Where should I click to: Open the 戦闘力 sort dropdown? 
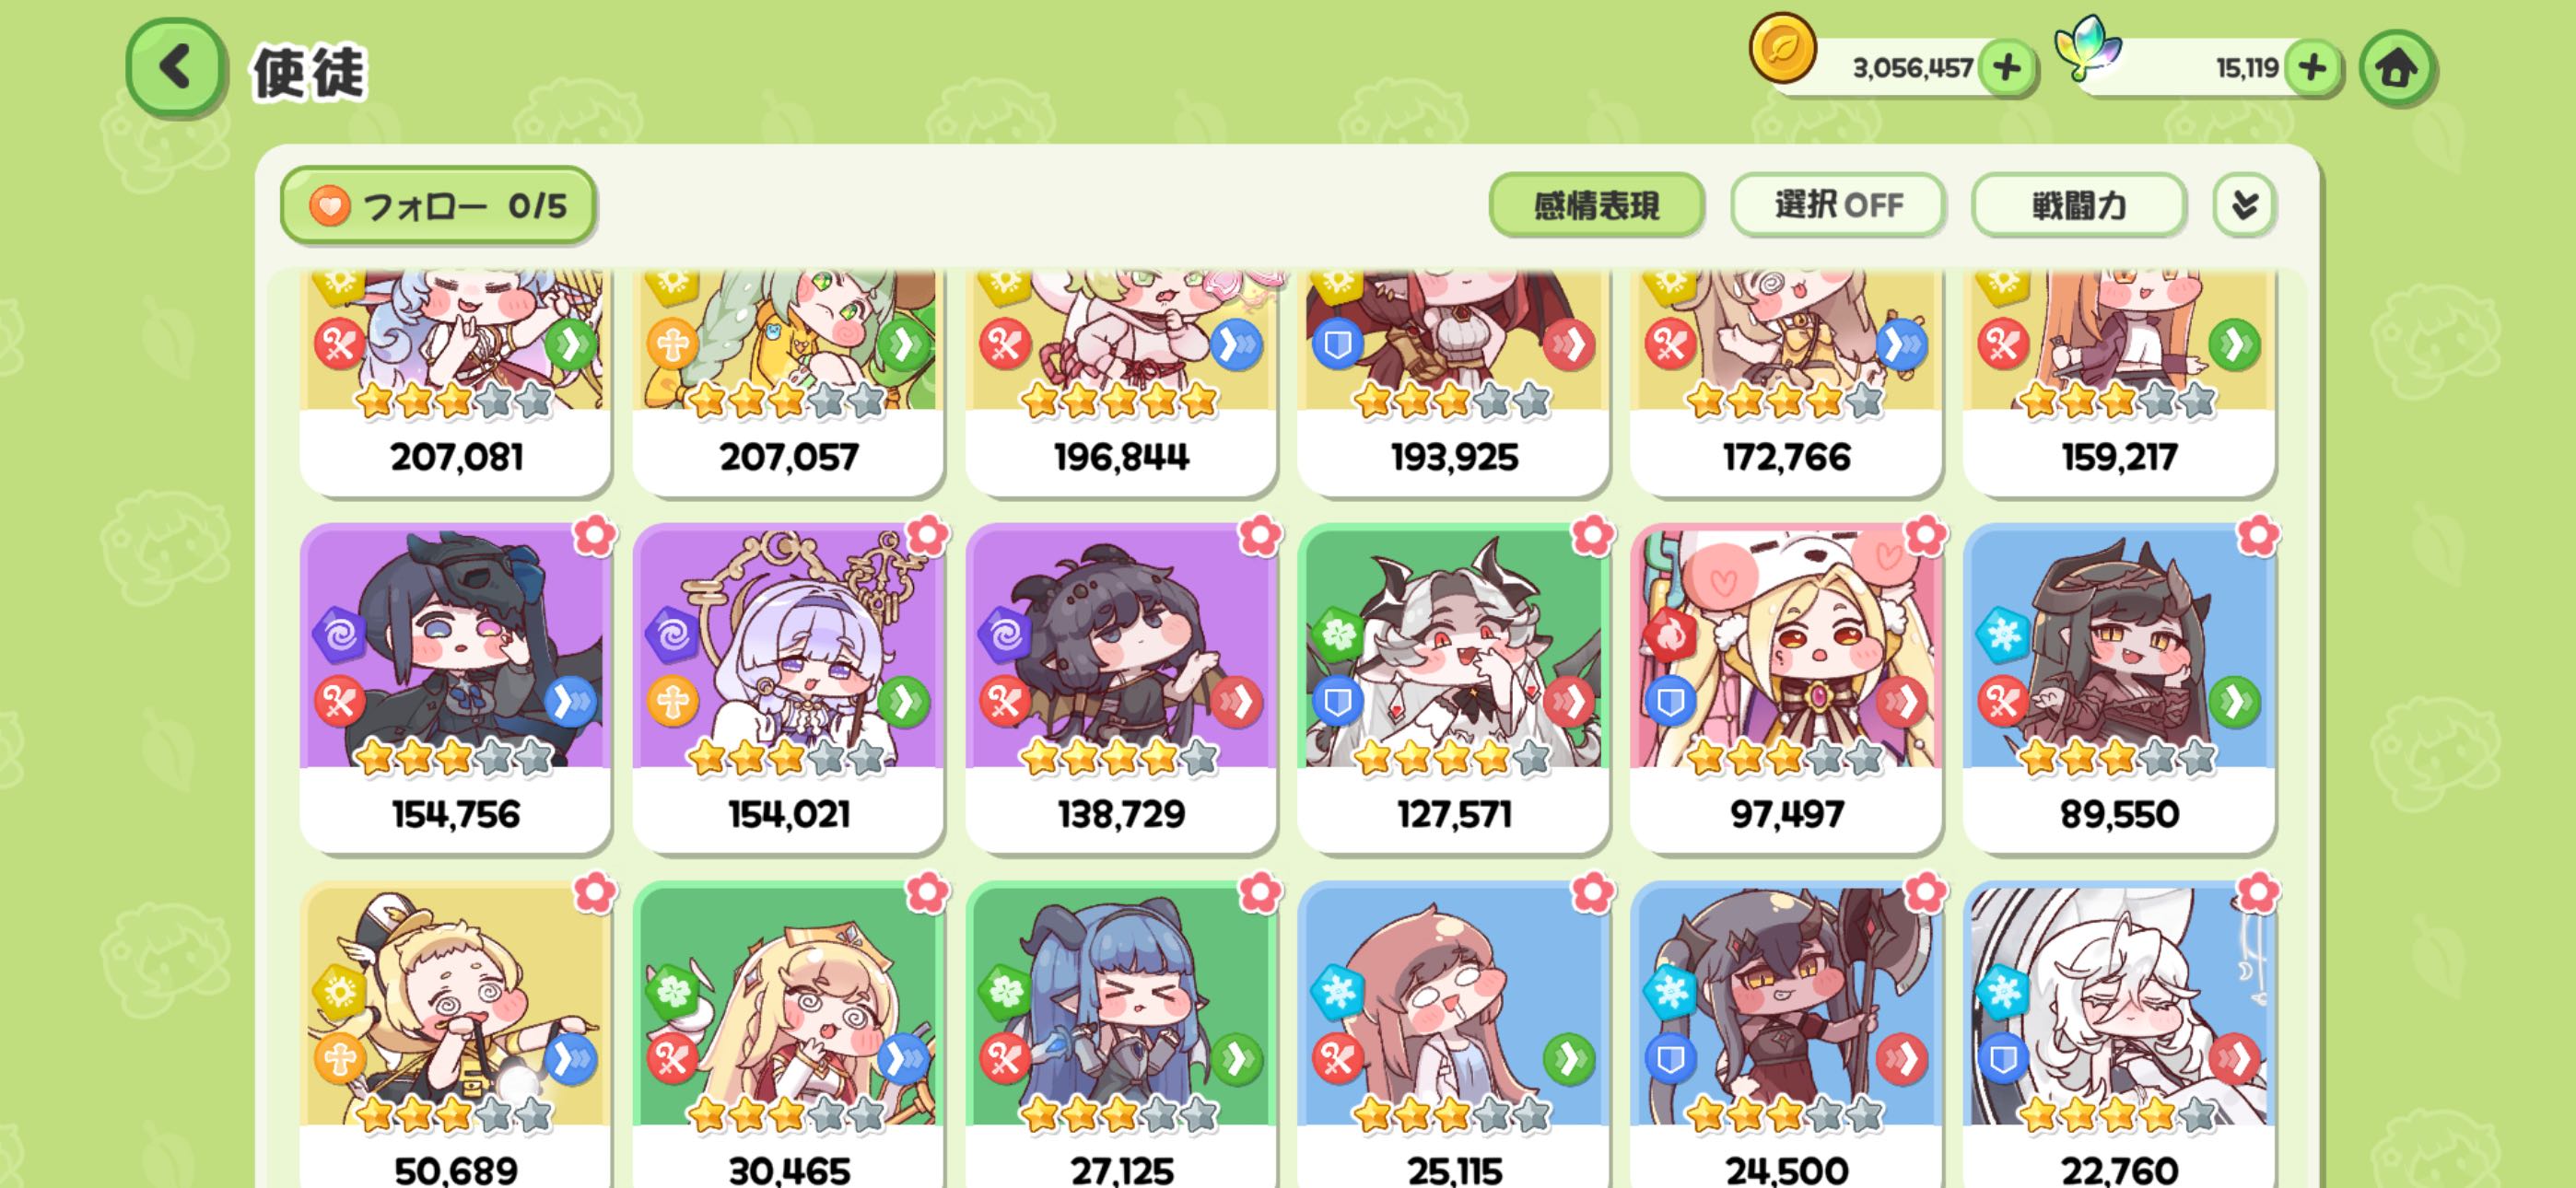(2079, 205)
